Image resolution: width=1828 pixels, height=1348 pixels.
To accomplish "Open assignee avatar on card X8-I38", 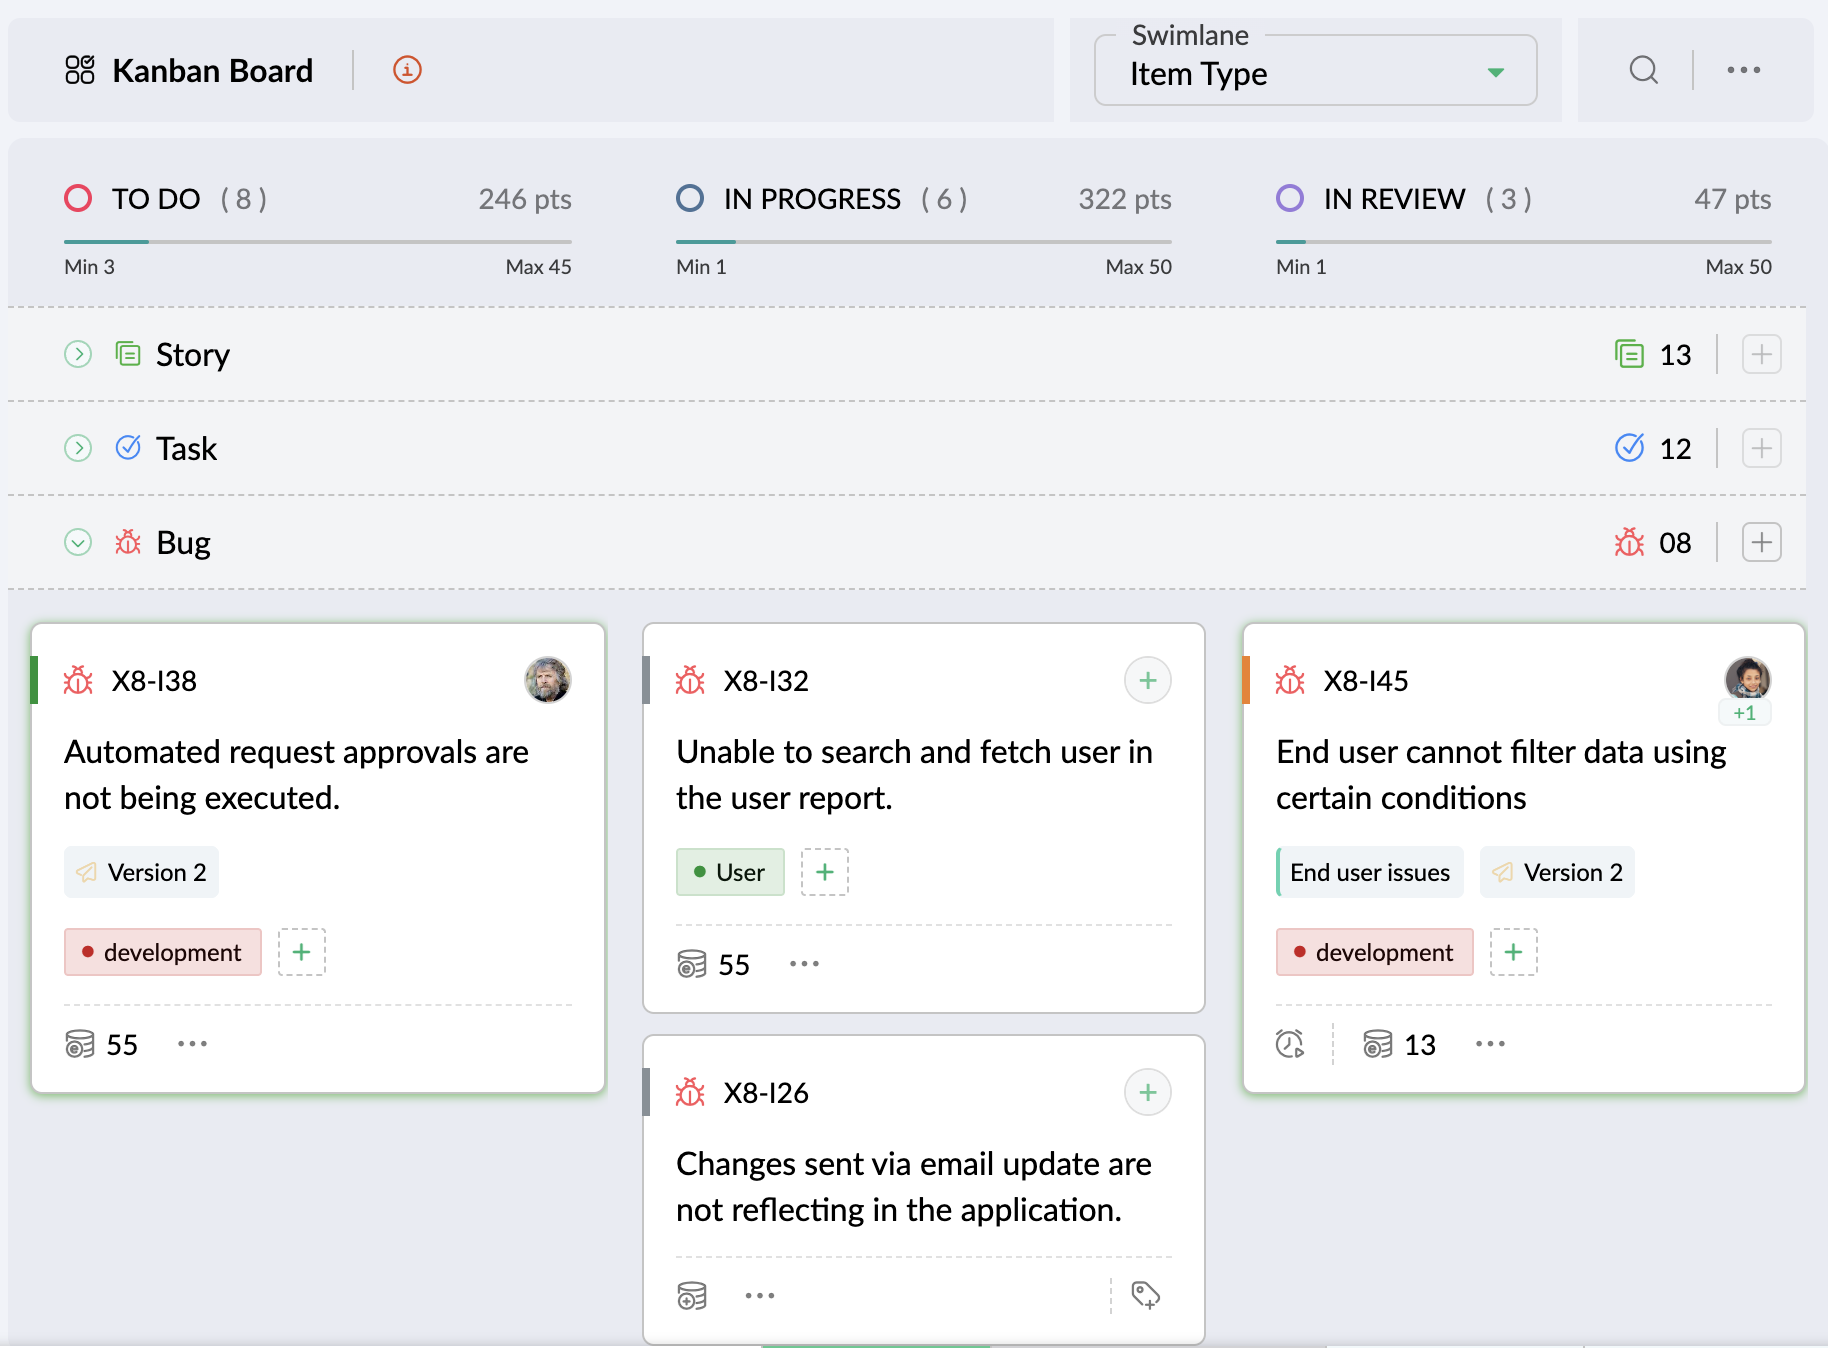I will click(547, 681).
